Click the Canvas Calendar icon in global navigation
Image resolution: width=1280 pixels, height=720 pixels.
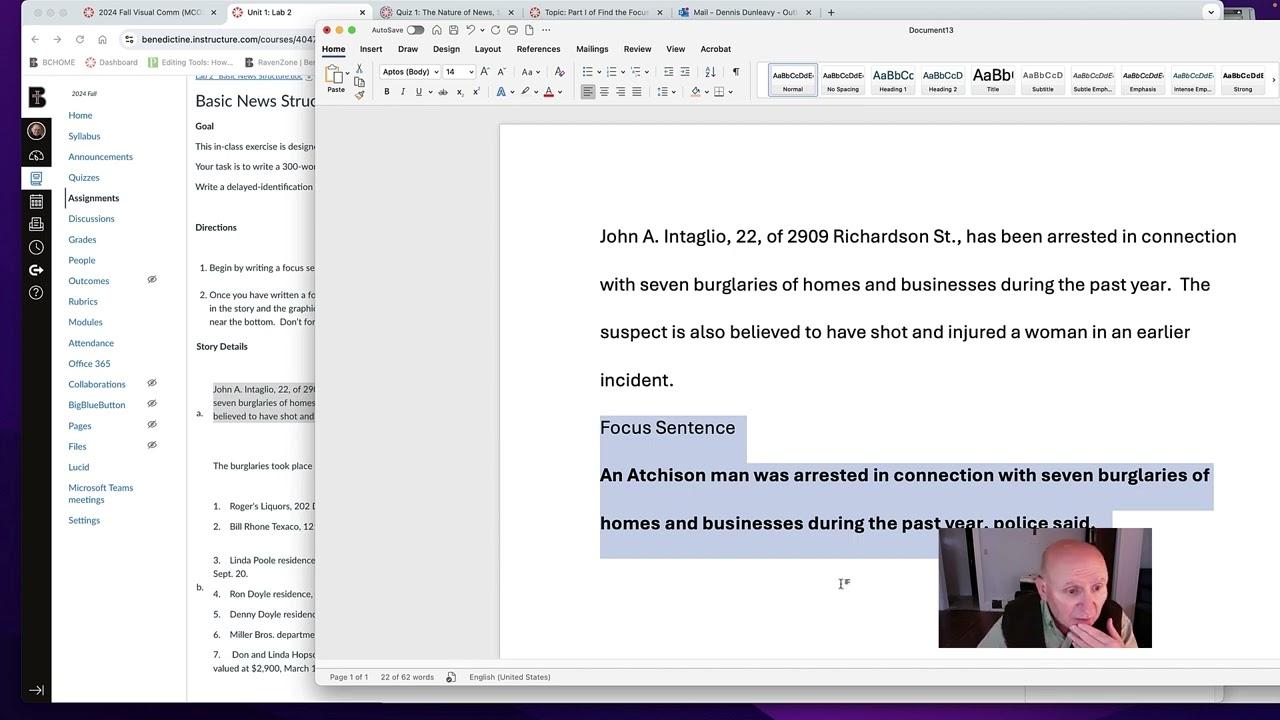click(36, 201)
